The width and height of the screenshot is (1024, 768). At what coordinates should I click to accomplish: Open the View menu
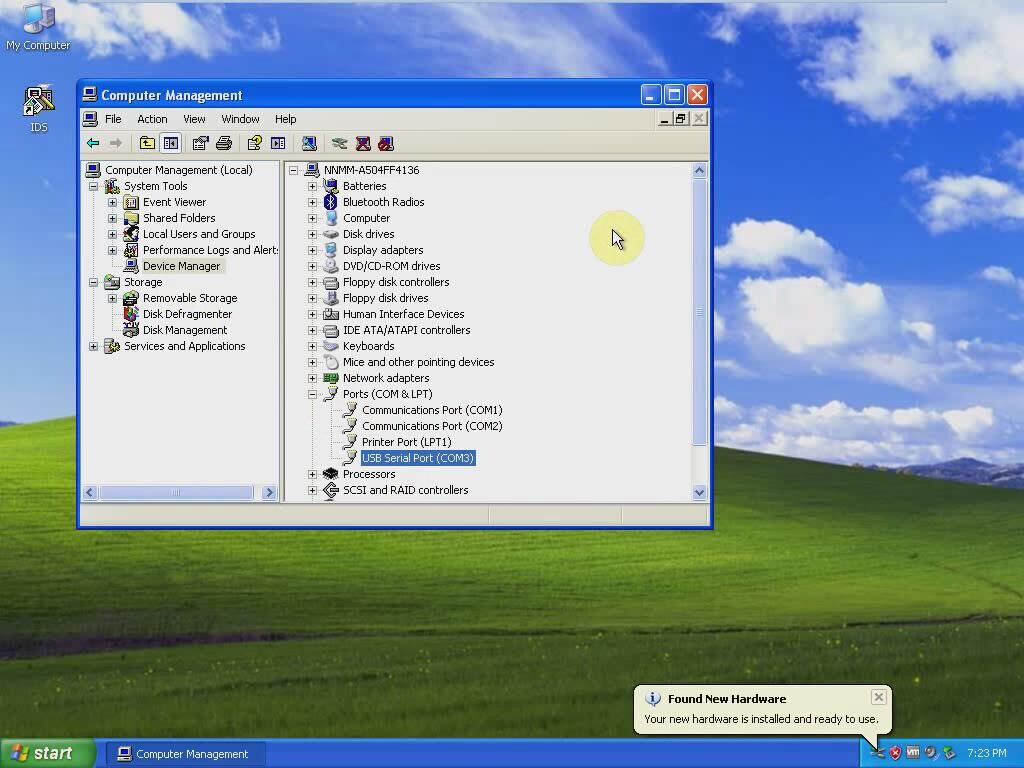coord(194,119)
